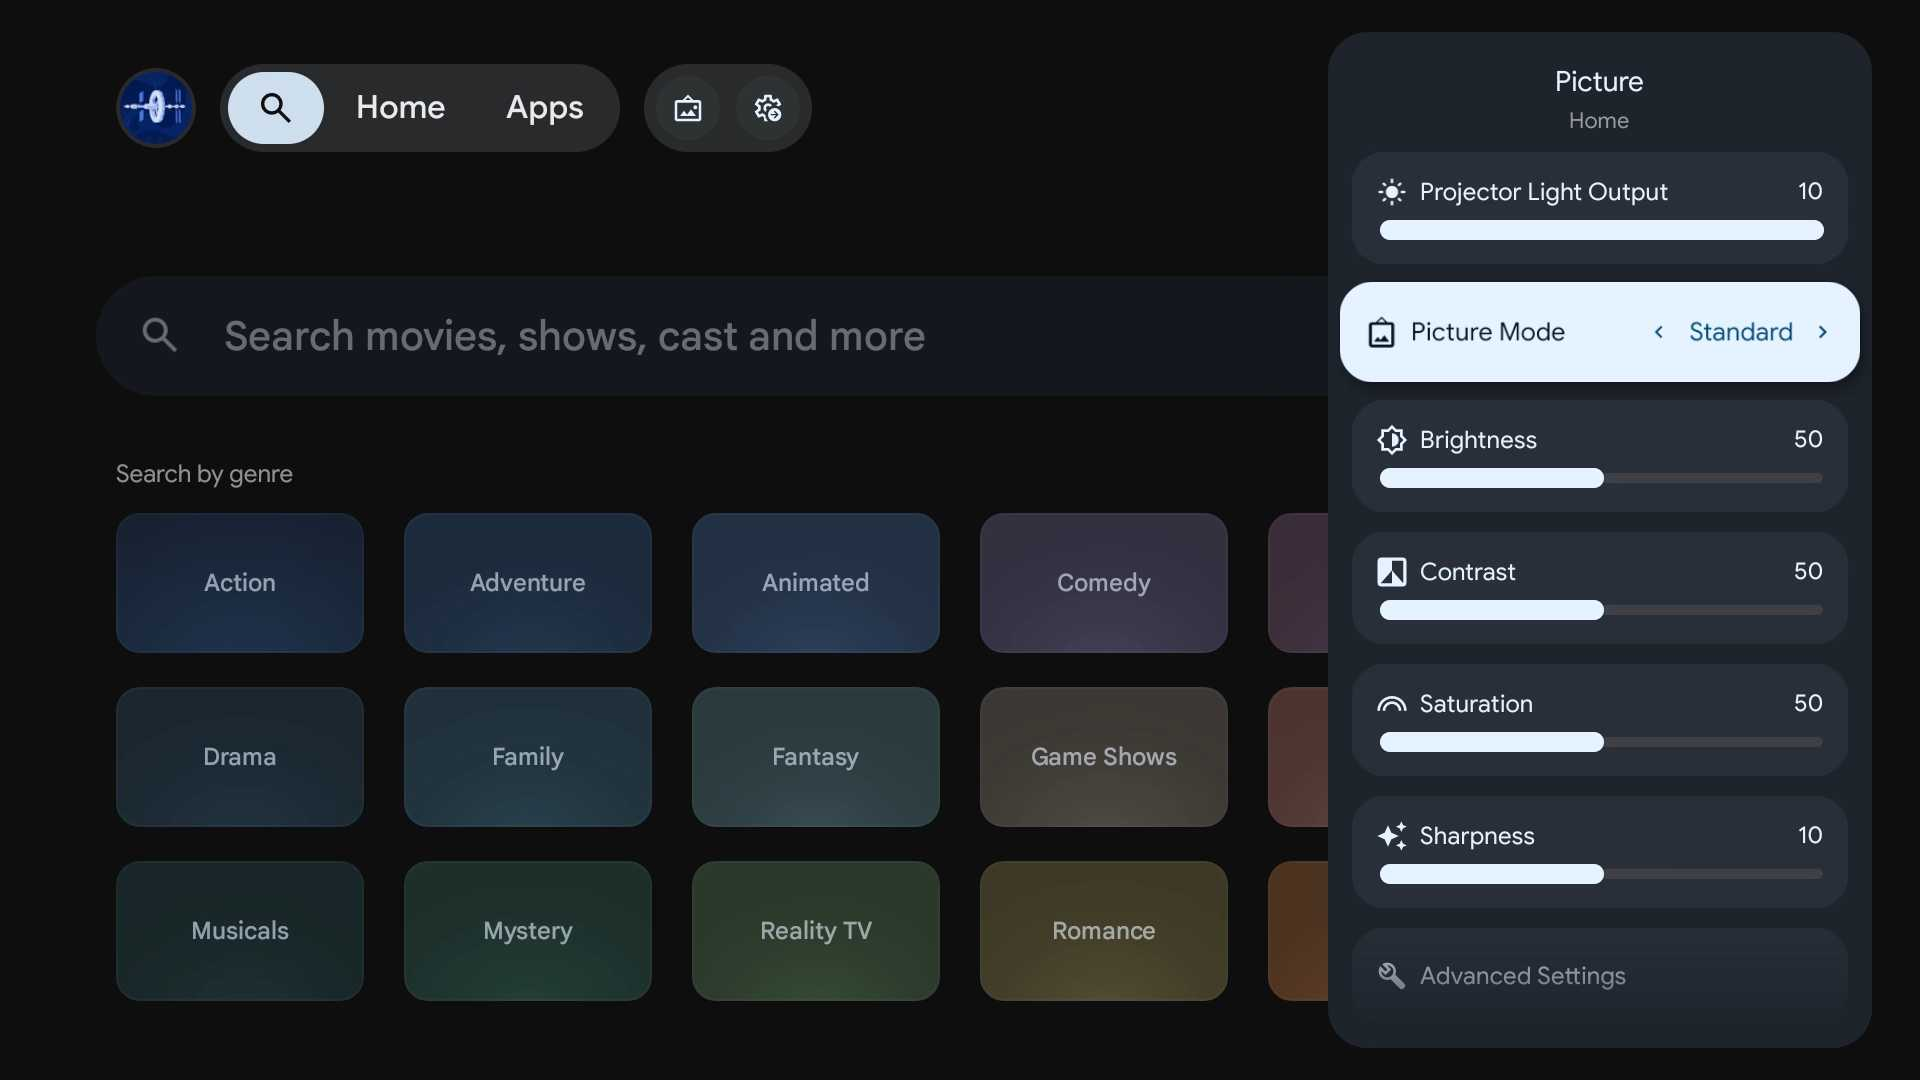This screenshot has height=1080, width=1920.
Task: Switch Picture Mode to previous option
Action: point(1659,332)
